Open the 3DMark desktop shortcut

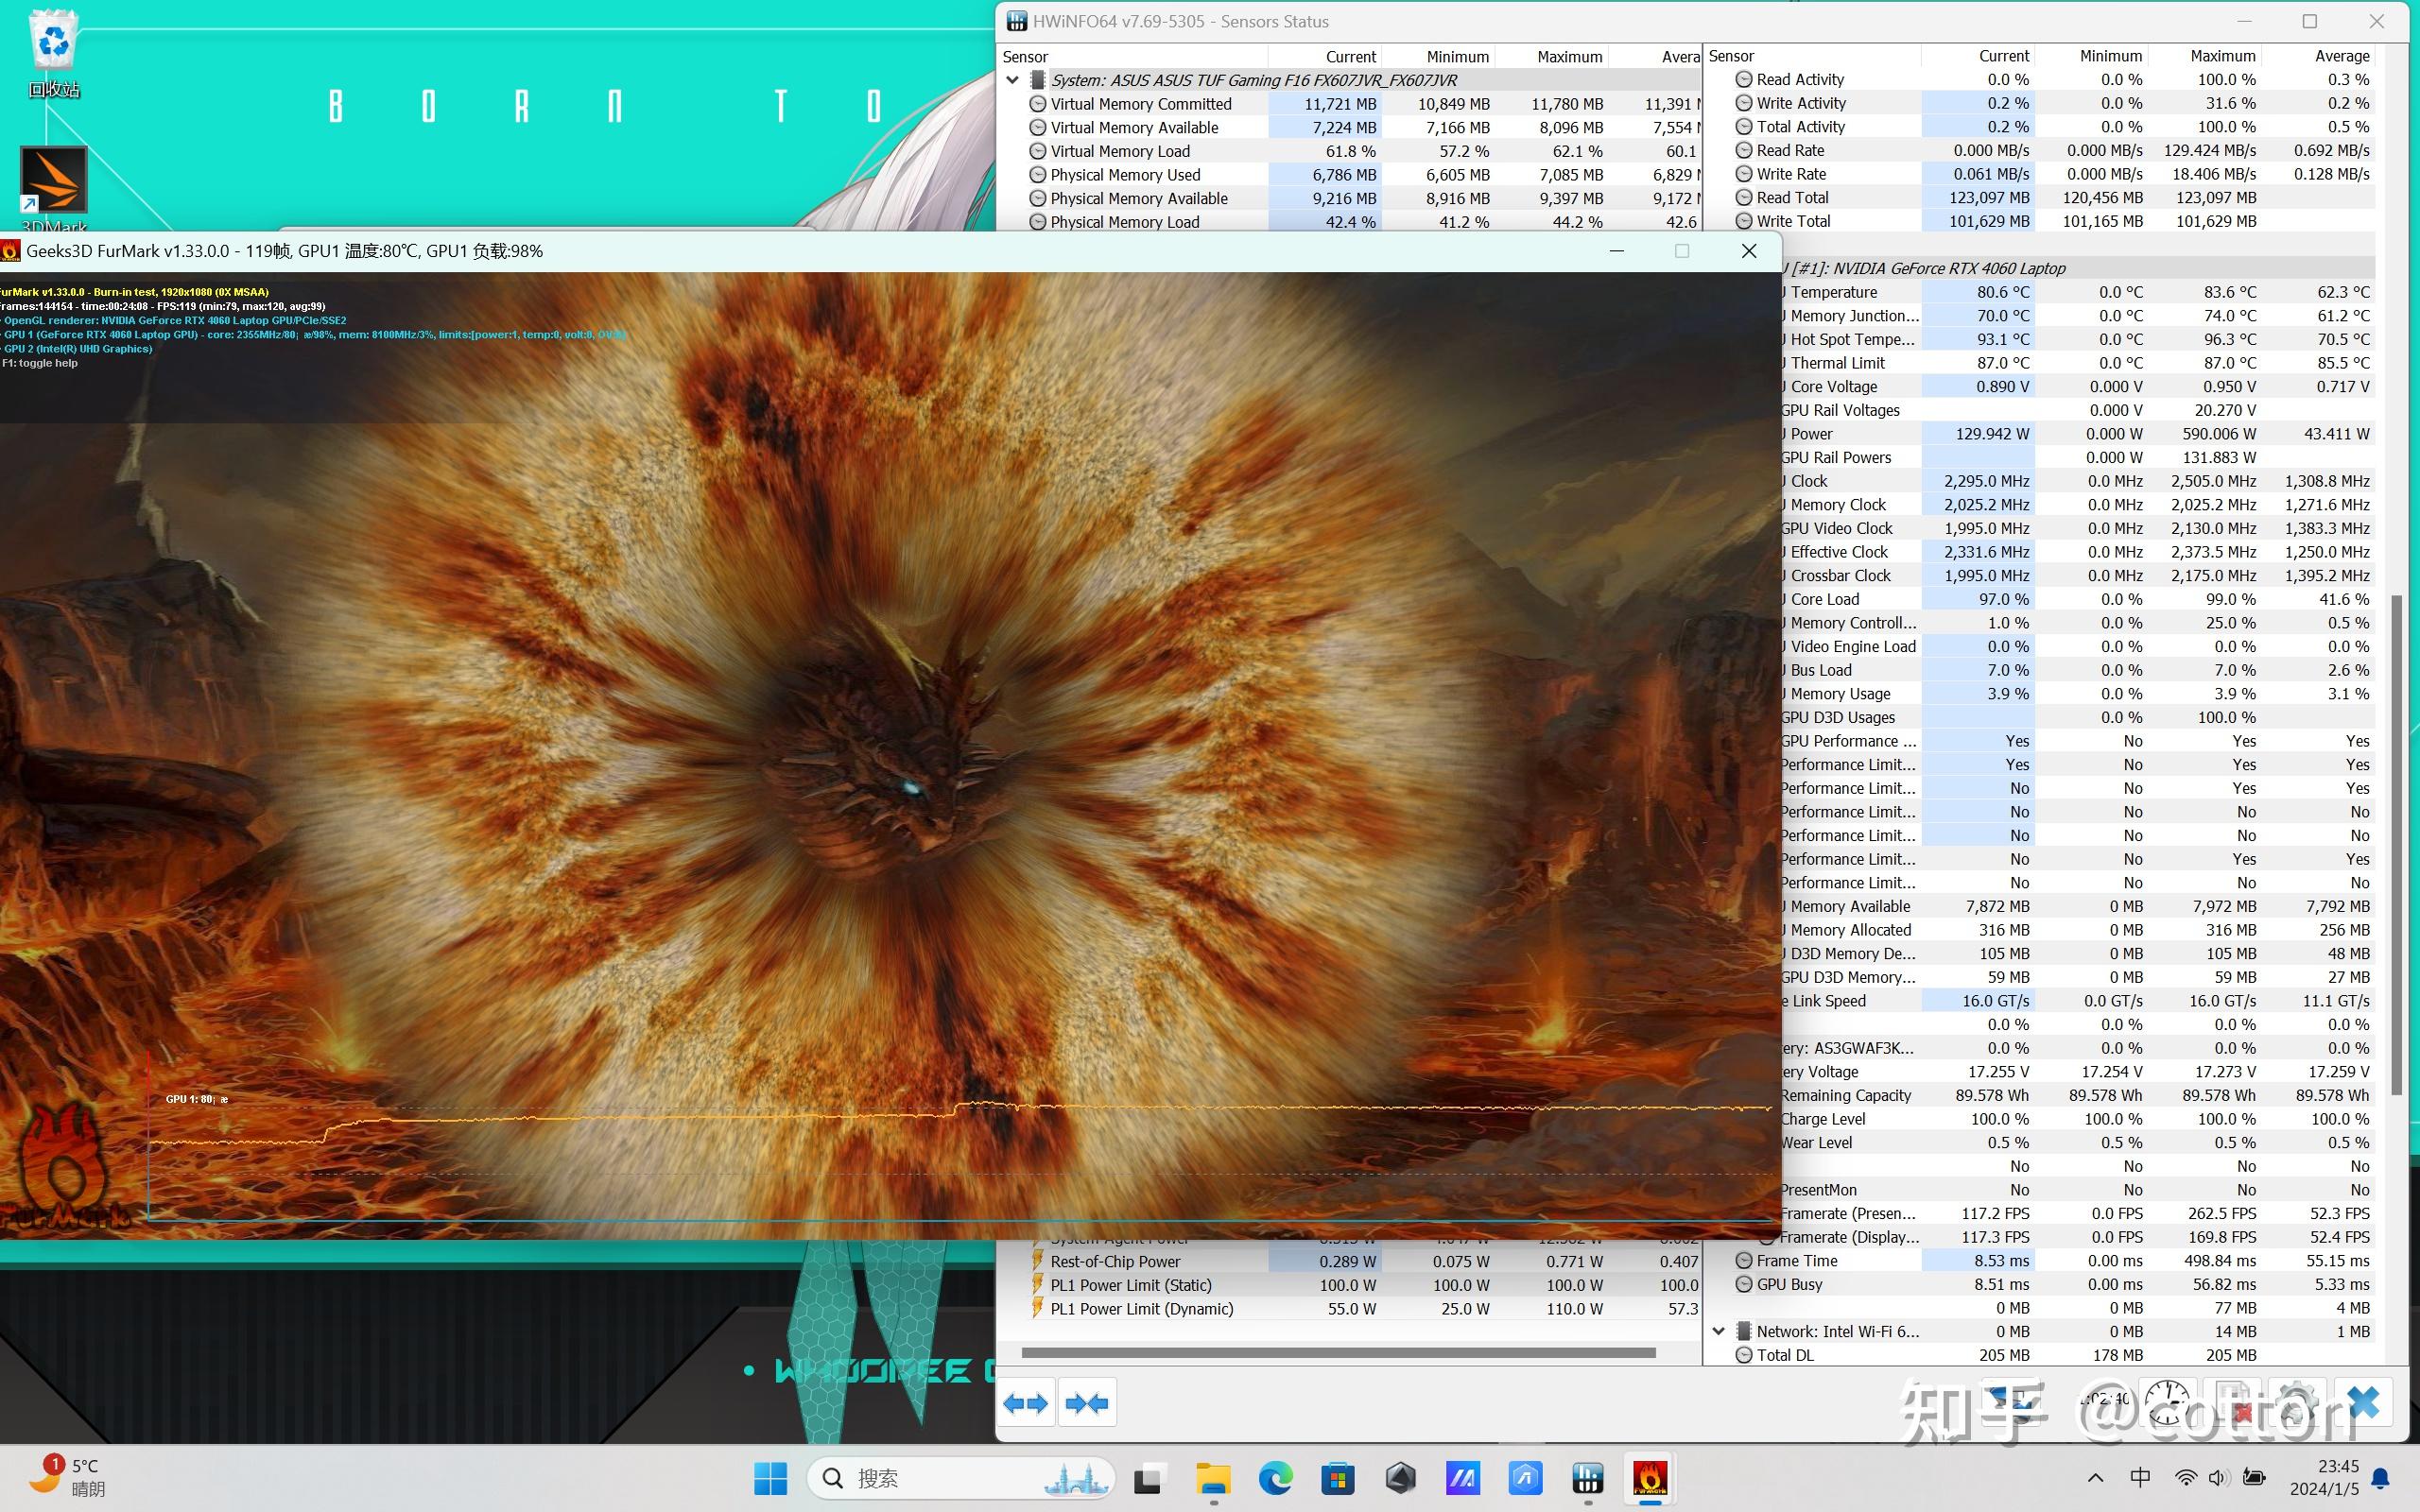pos(54,190)
